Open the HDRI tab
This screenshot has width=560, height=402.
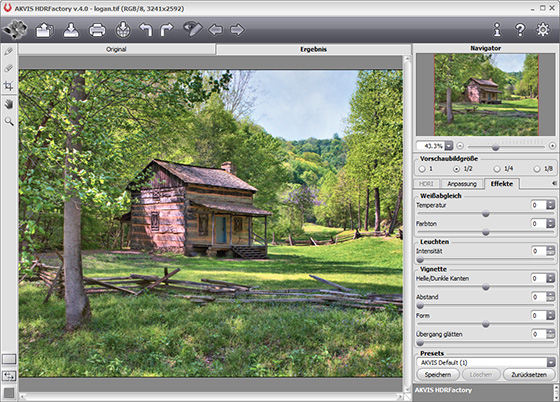pyautogui.click(x=426, y=184)
